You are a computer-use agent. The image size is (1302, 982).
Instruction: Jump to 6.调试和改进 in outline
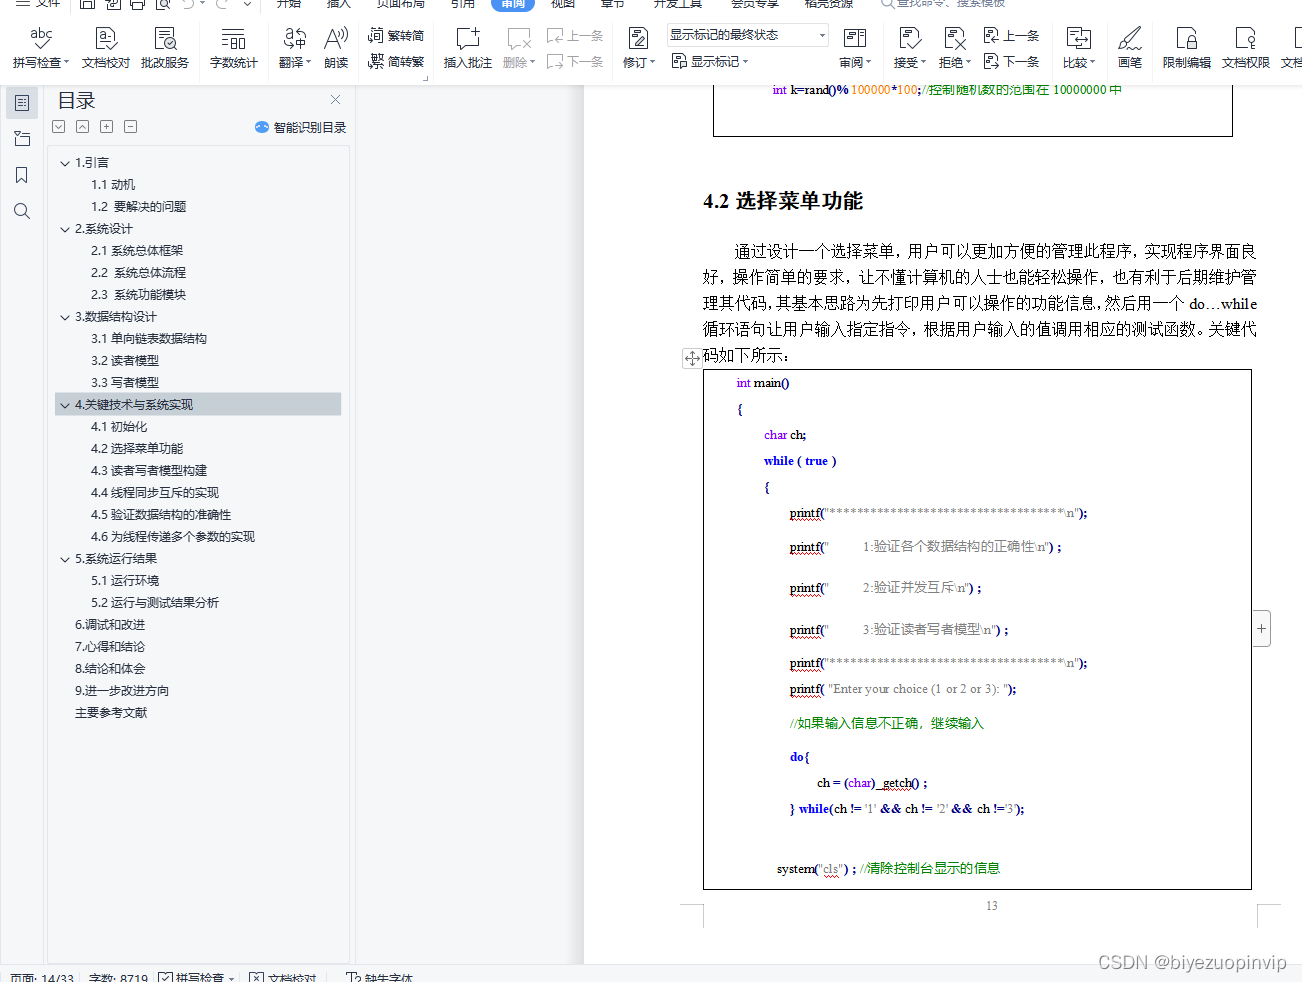[110, 625]
